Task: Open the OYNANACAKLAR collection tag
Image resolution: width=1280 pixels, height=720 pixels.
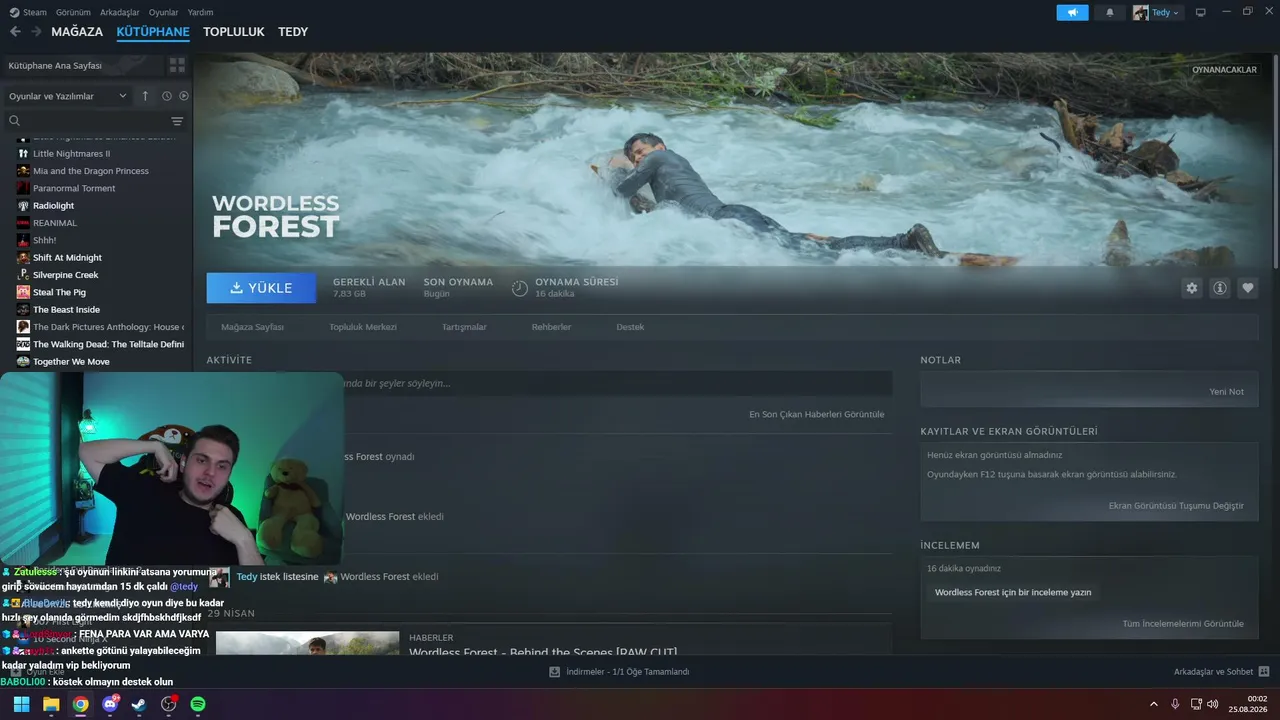Action: pos(1224,70)
